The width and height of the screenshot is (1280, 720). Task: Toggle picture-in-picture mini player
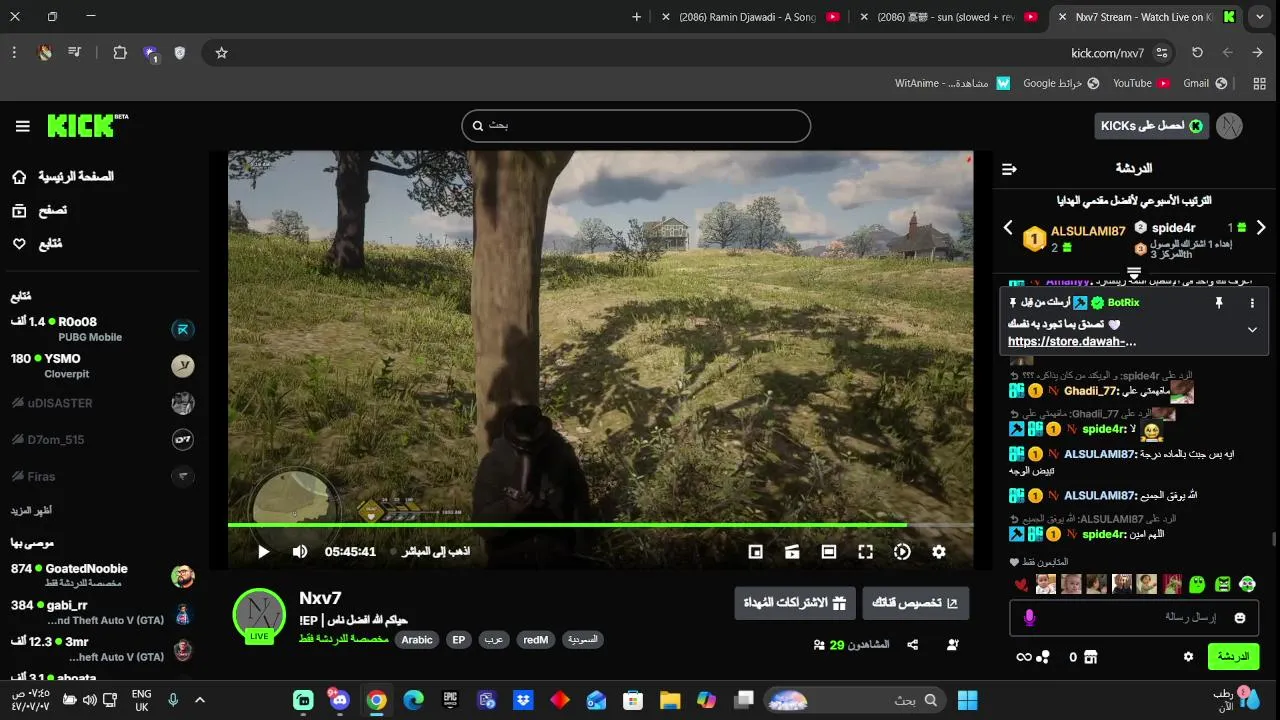coord(756,551)
